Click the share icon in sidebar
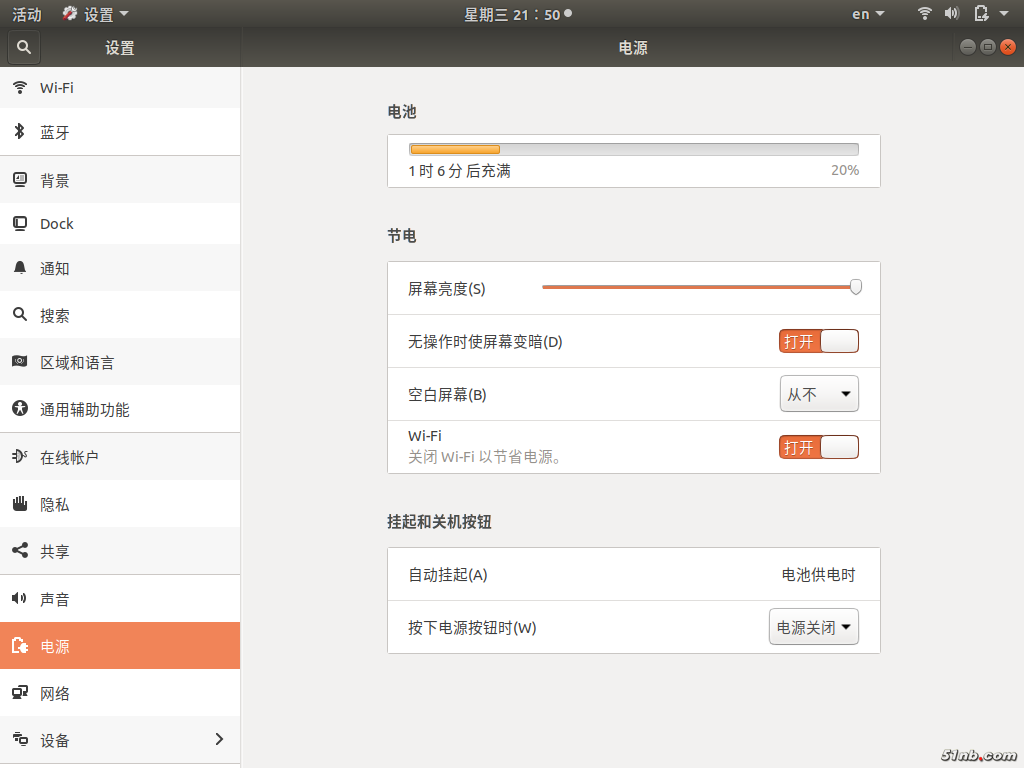The width and height of the screenshot is (1024, 768). (20, 551)
